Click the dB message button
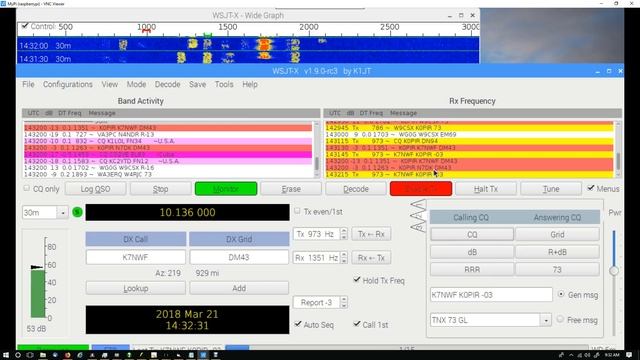This screenshot has width=640, height=360. (472, 252)
